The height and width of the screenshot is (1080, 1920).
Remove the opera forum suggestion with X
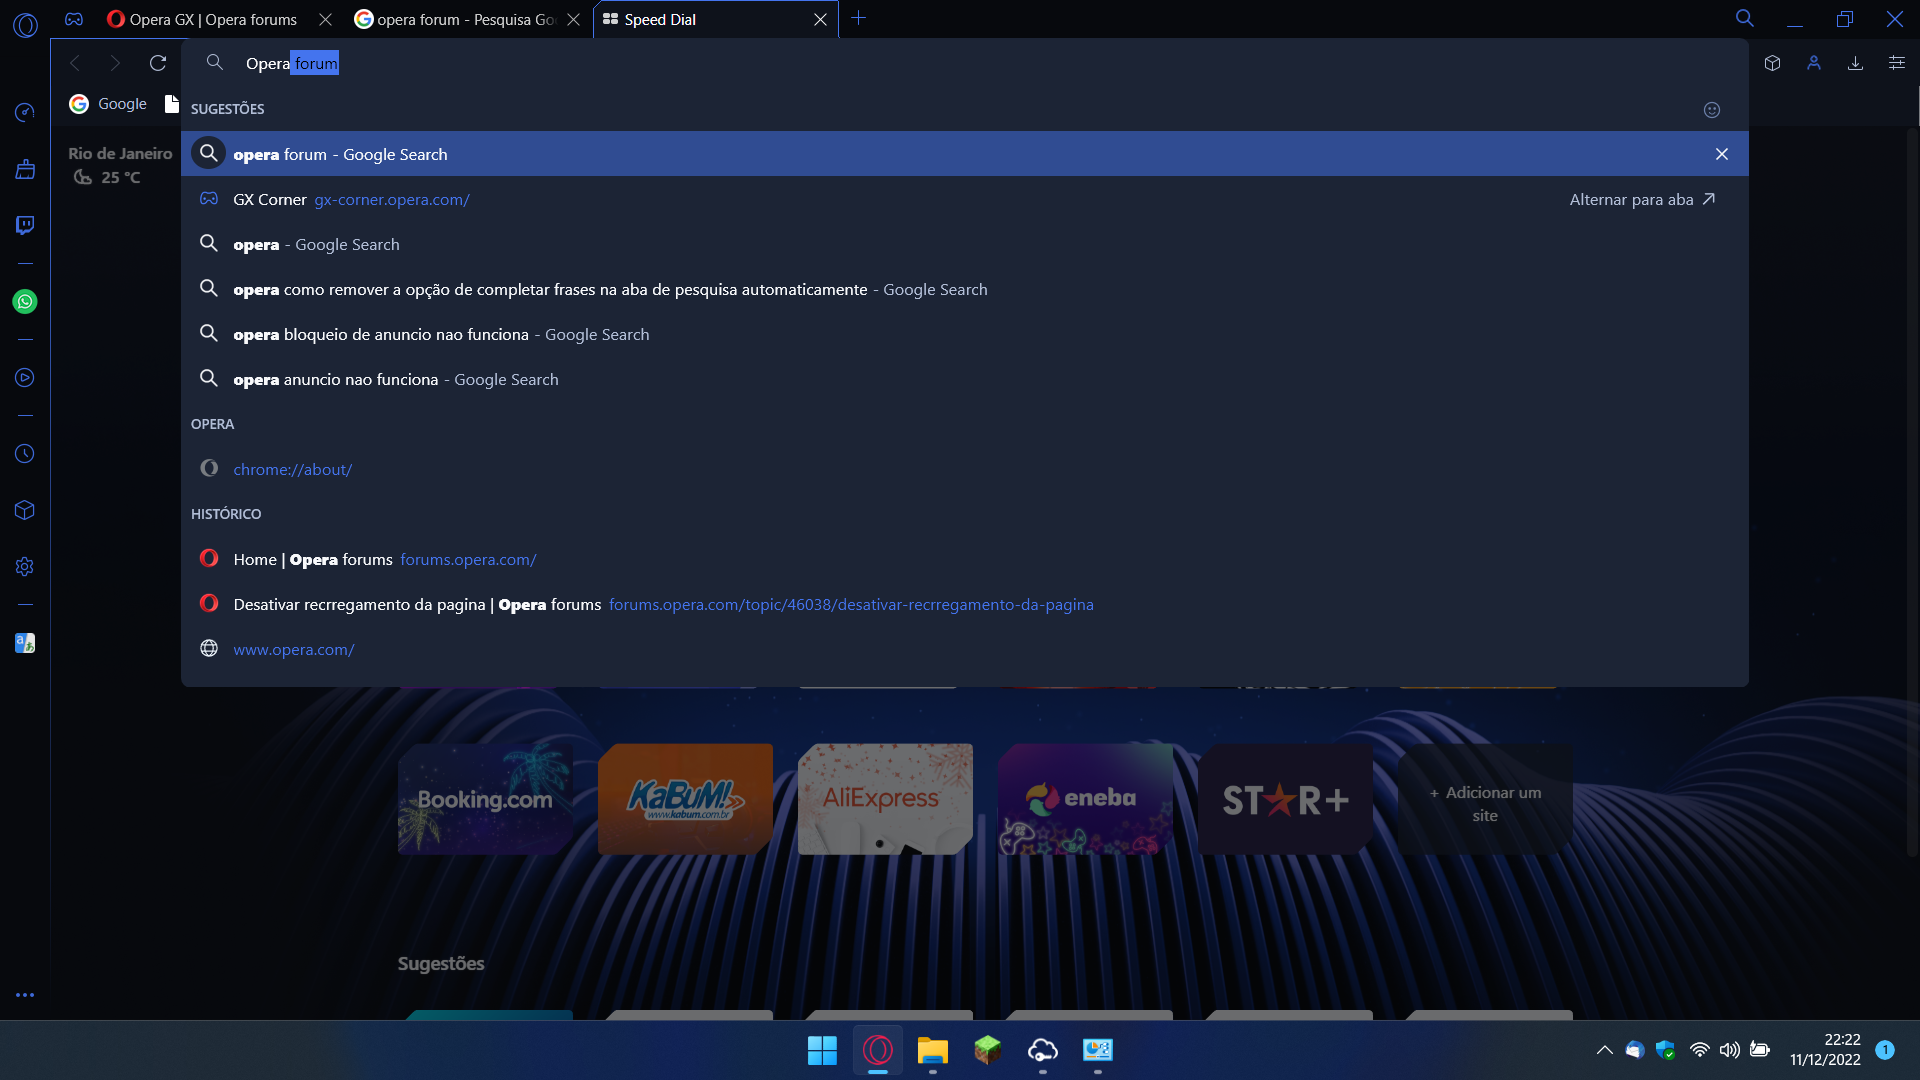pyautogui.click(x=1722, y=154)
